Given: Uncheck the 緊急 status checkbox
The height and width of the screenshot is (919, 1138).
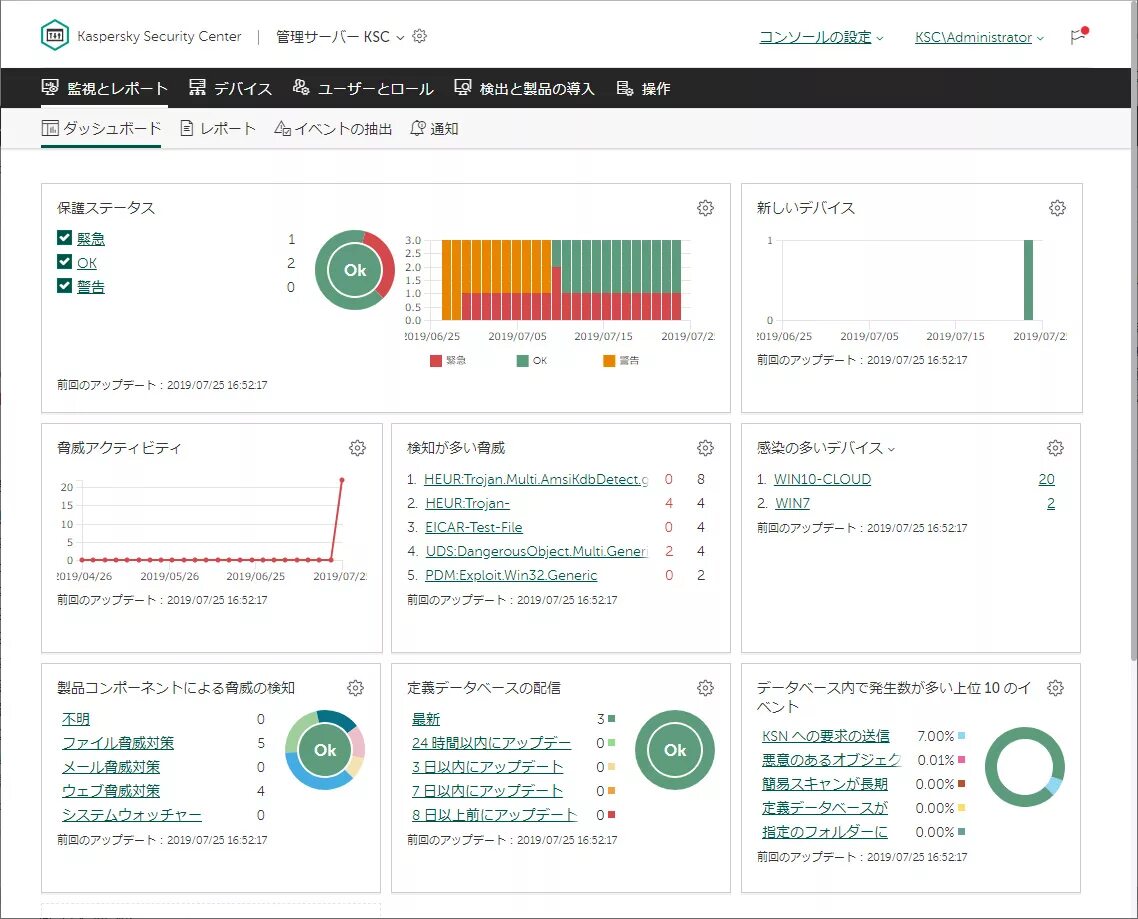Looking at the screenshot, I should pyautogui.click(x=64, y=237).
